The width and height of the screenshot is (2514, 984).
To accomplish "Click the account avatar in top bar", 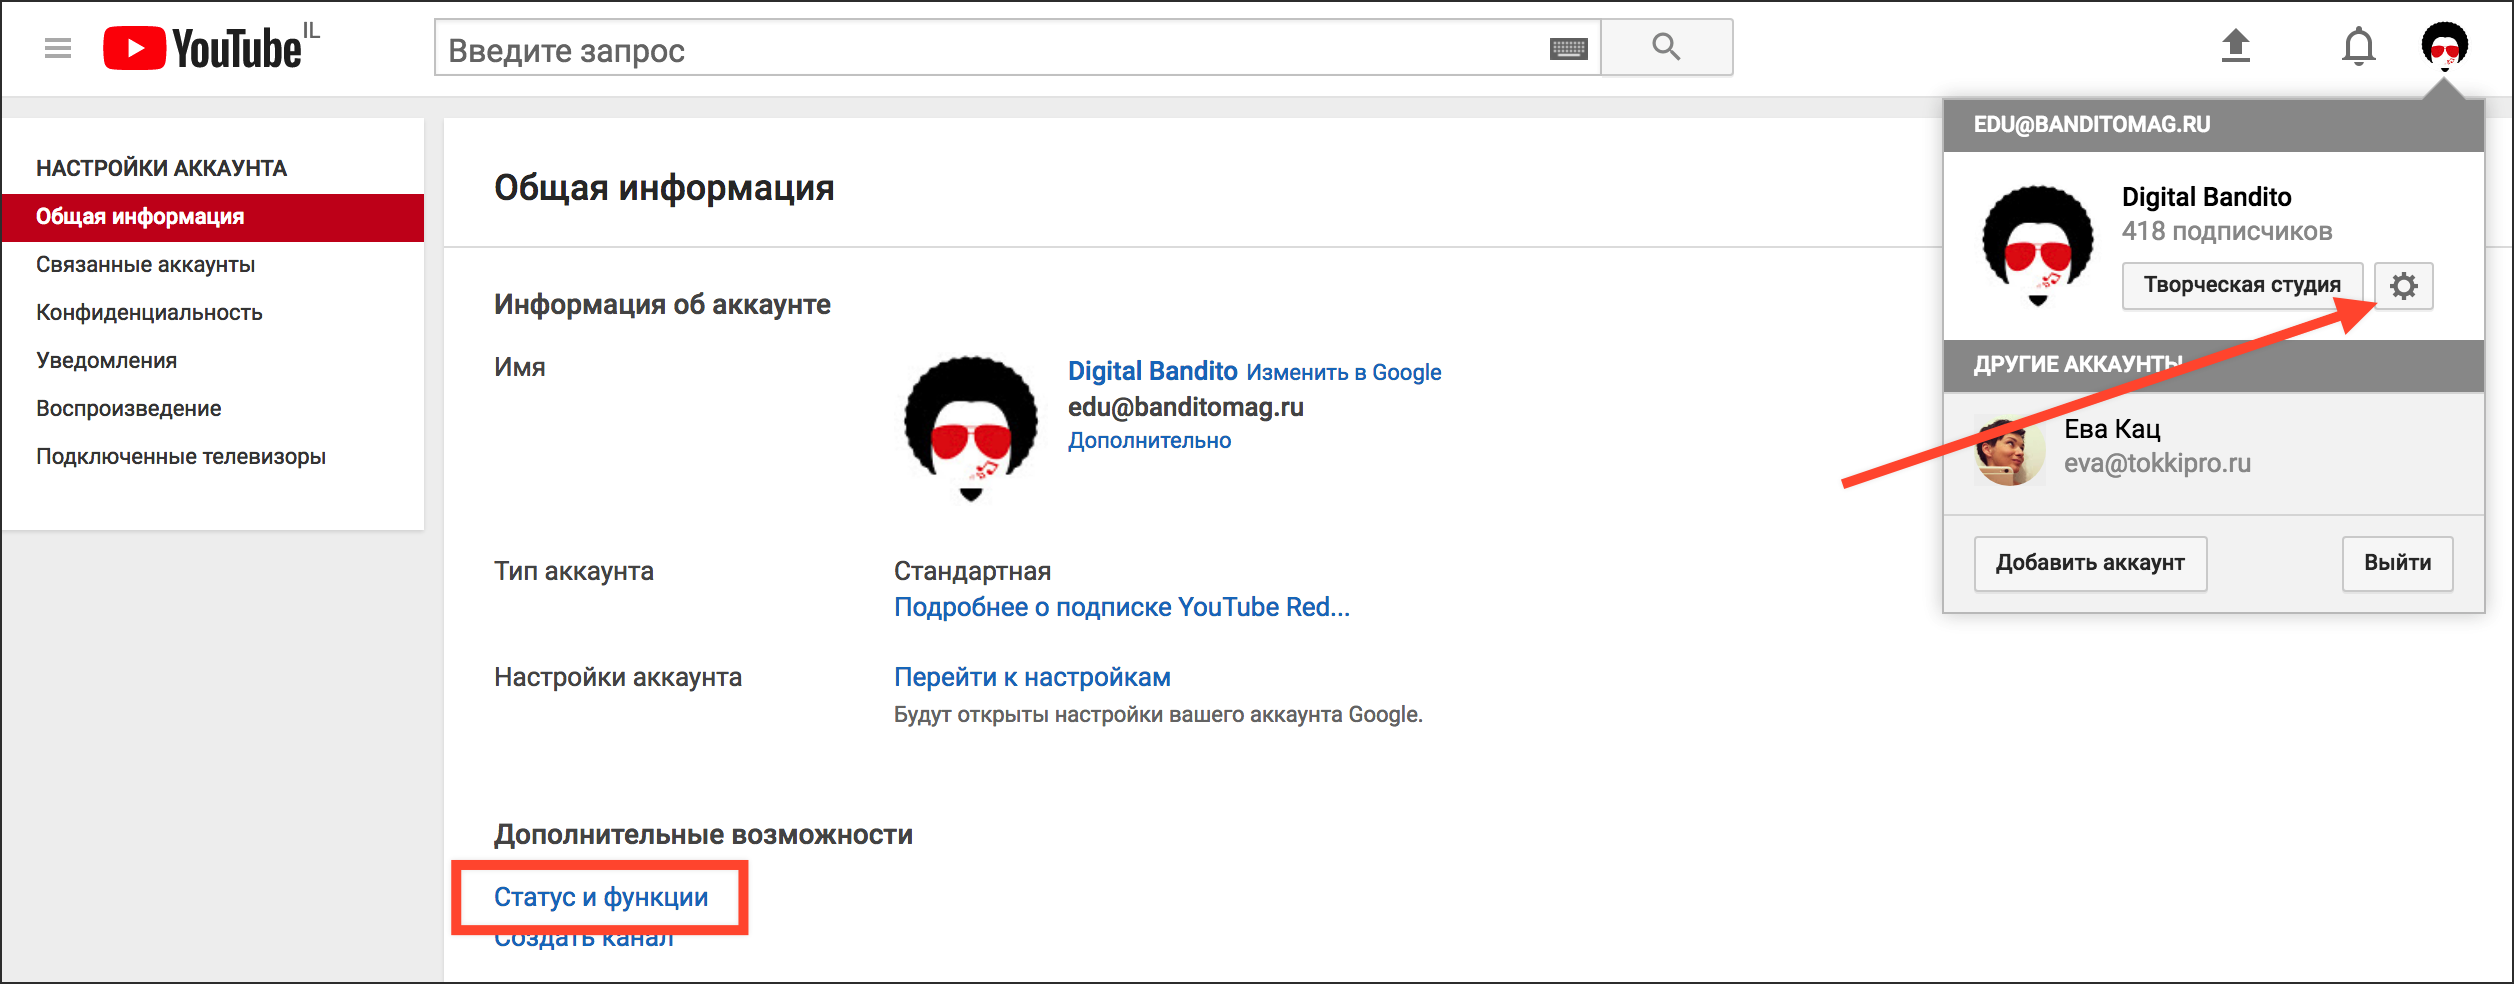I will [2444, 46].
